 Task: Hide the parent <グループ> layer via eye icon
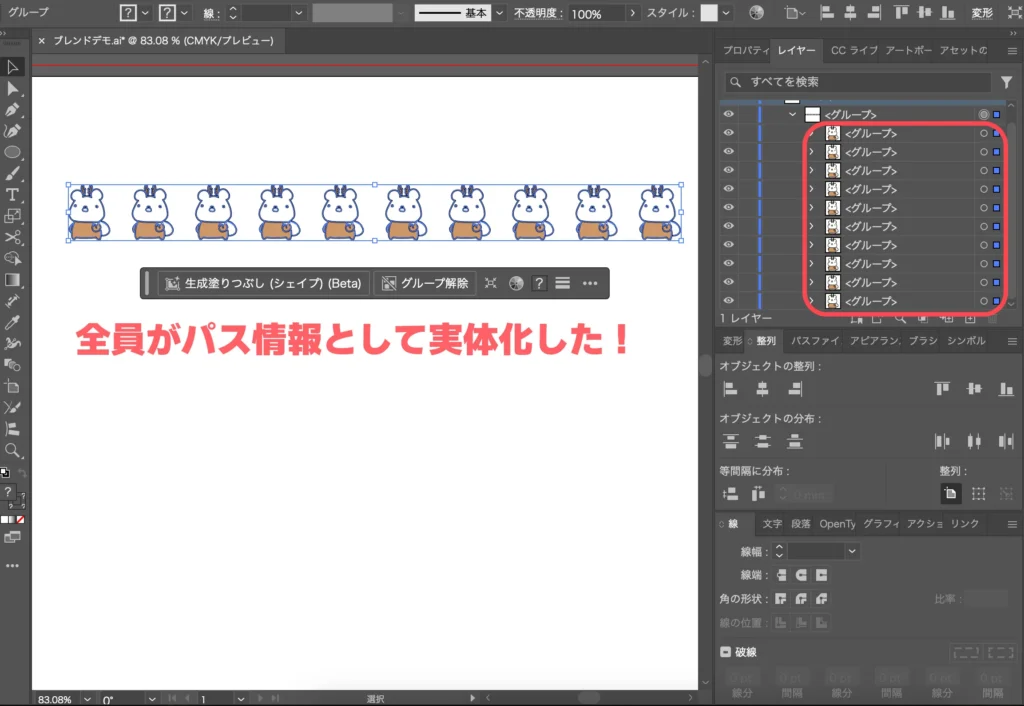click(x=728, y=115)
